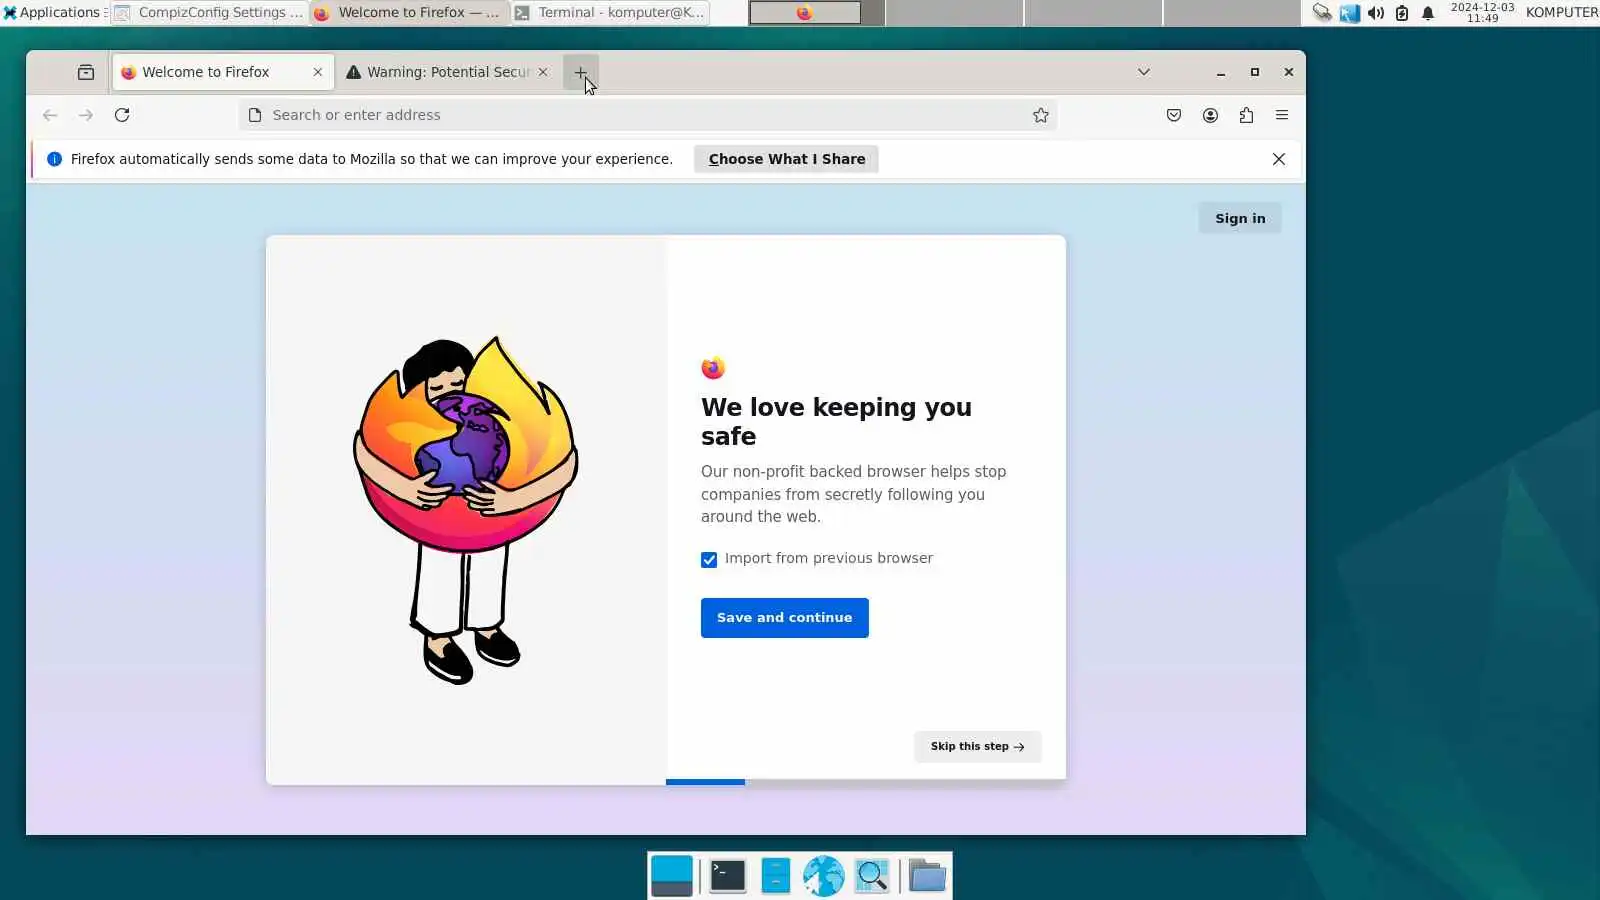This screenshot has width=1600, height=900.
Task: Open the Firefox application hamburger menu
Action: point(1282,115)
